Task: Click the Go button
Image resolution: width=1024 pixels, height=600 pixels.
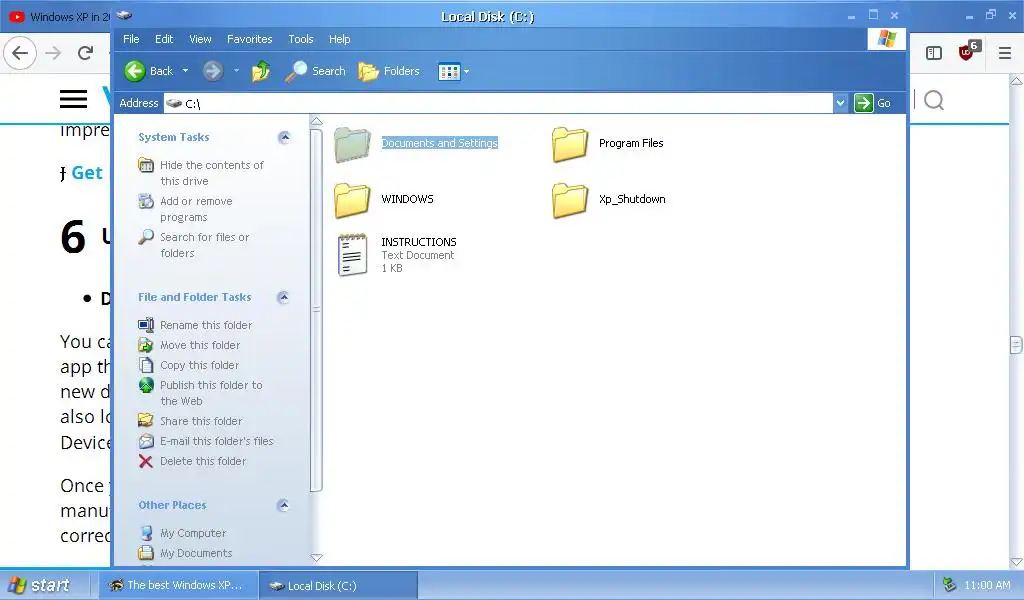Action: pos(873,103)
